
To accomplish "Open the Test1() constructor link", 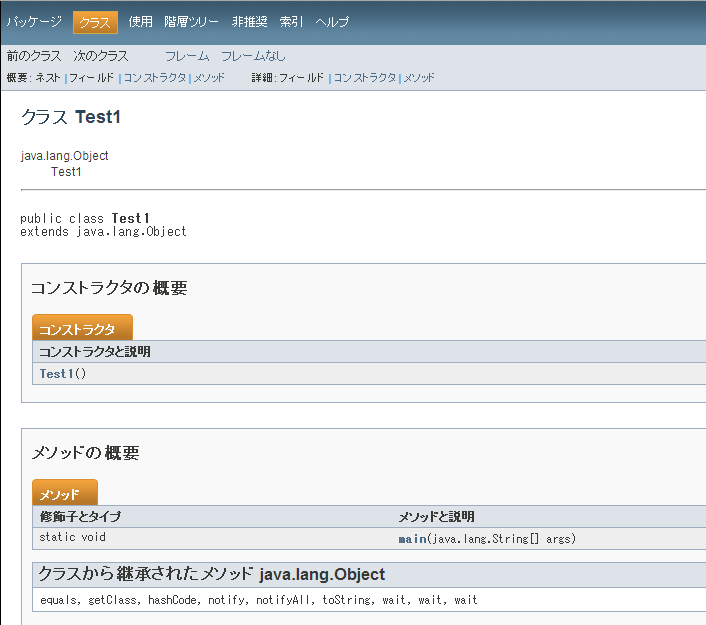I will click(x=57, y=374).
